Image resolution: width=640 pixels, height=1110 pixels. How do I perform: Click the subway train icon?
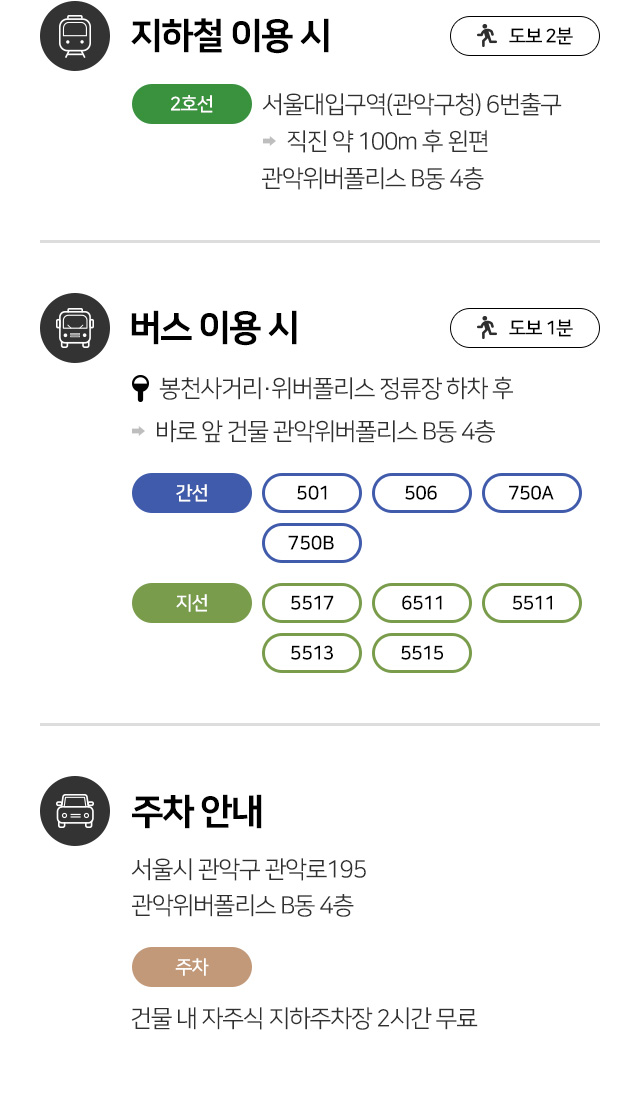pos(75,35)
